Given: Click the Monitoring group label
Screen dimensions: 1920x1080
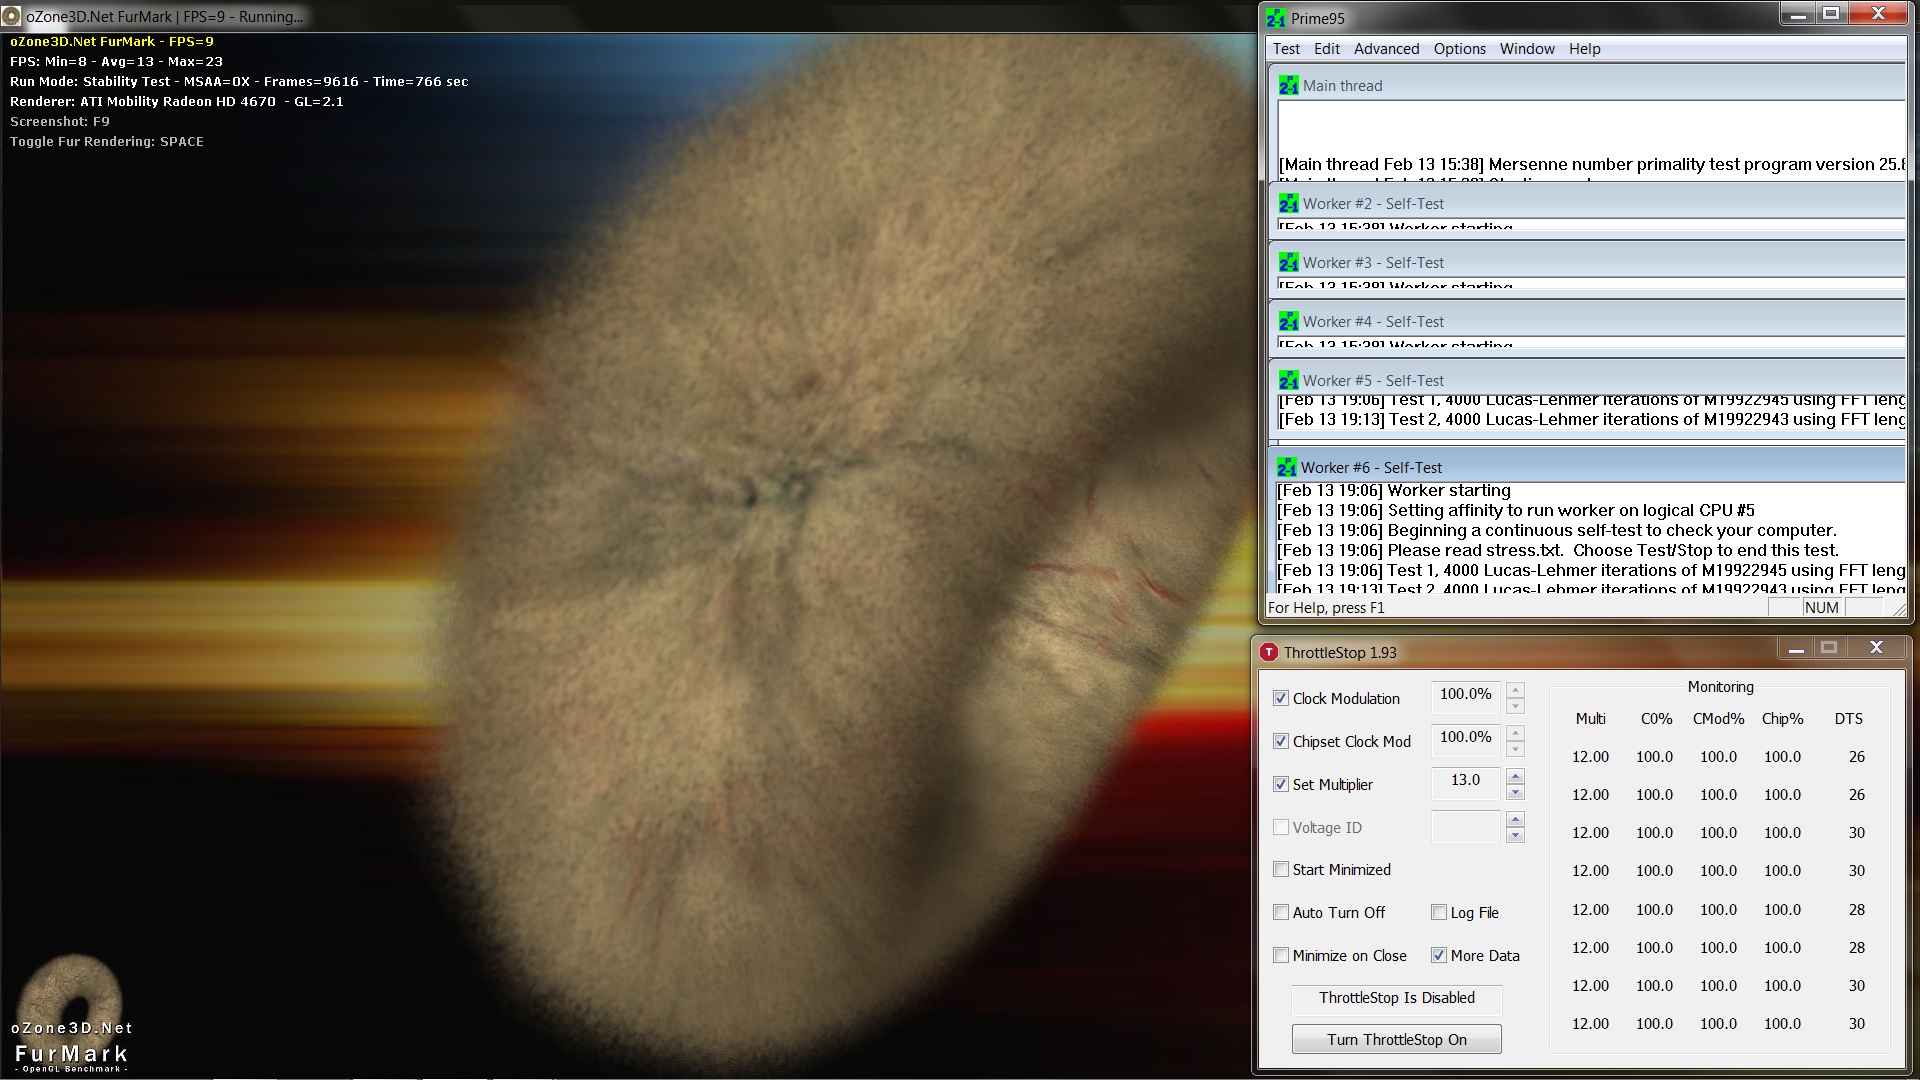Looking at the screenshot, I should click(x=1720, y=687).
